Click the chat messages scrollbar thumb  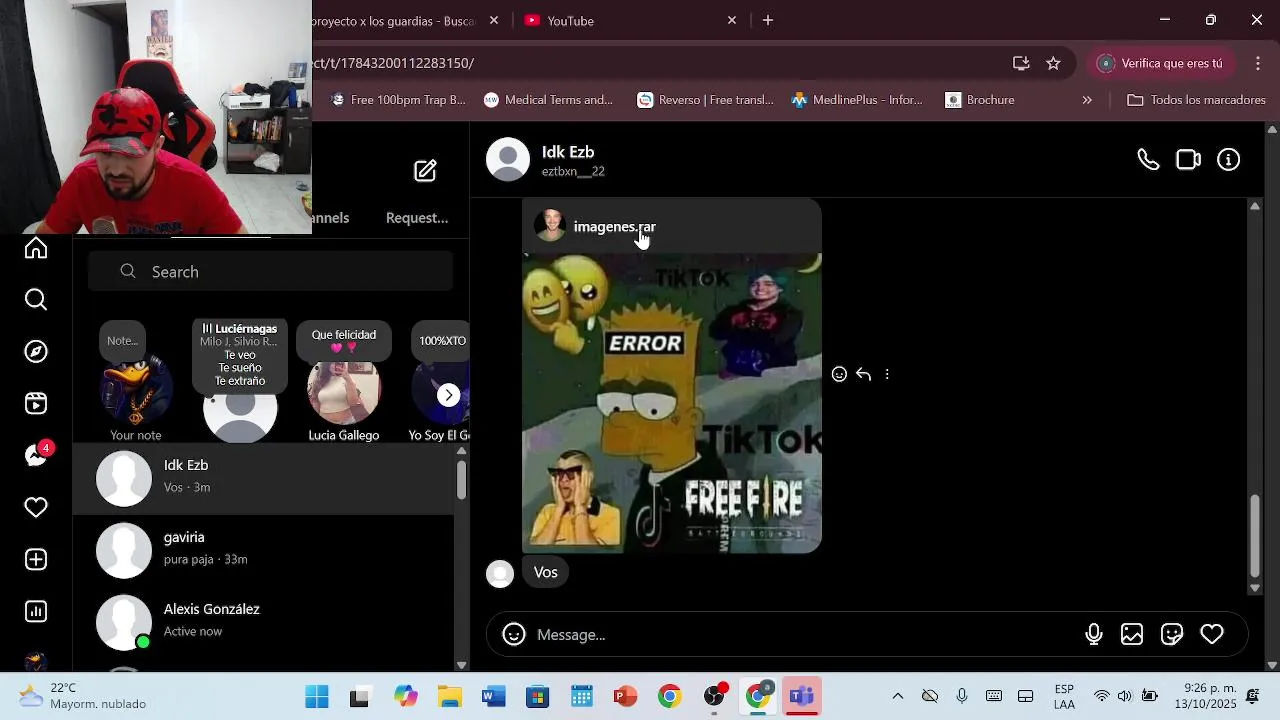[x=1255, y=536]
